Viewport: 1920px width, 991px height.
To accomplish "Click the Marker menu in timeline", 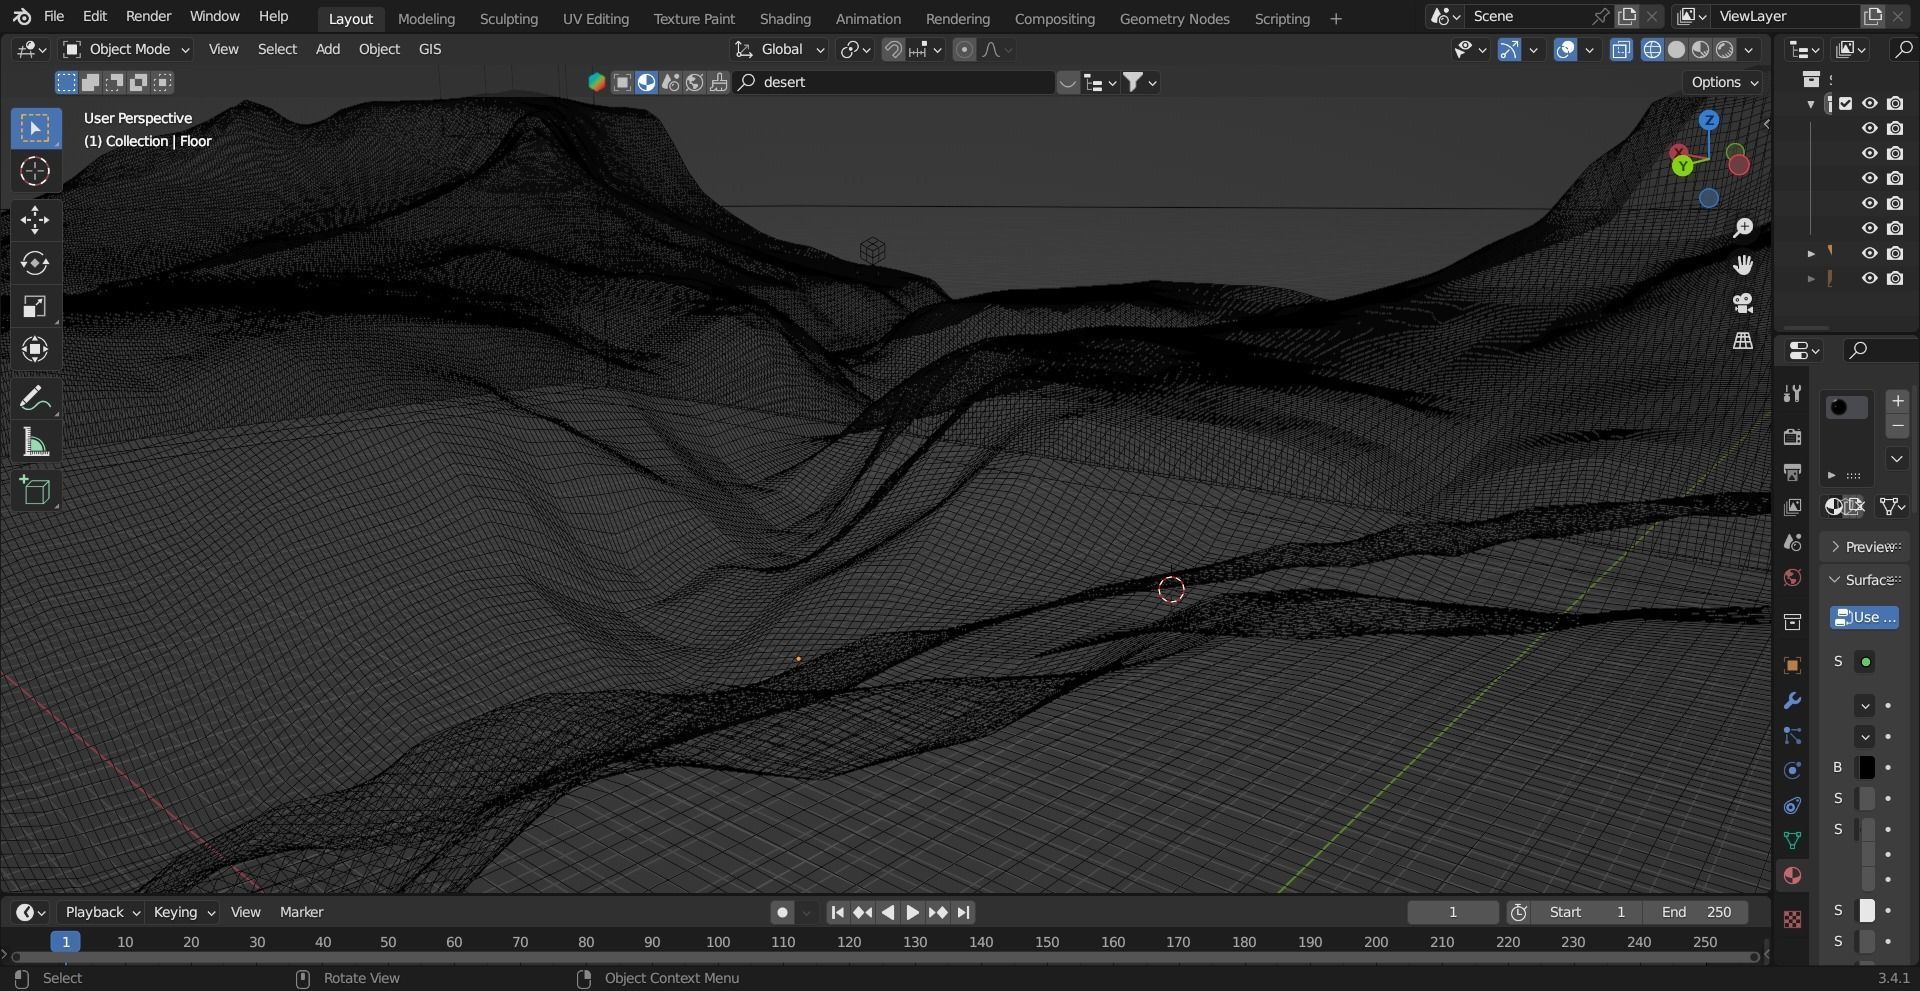I will tap(301, 912).
